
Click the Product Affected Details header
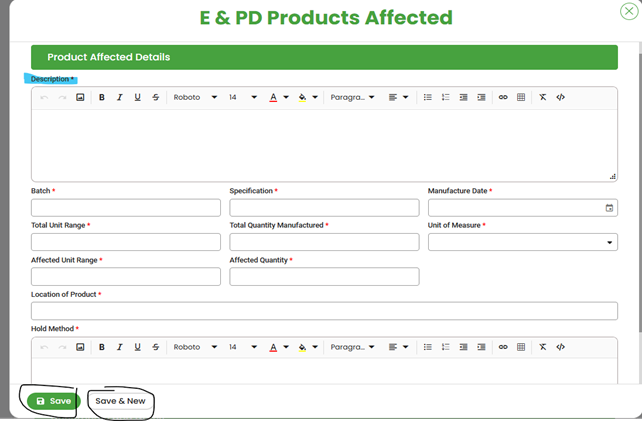click(324, 57)
